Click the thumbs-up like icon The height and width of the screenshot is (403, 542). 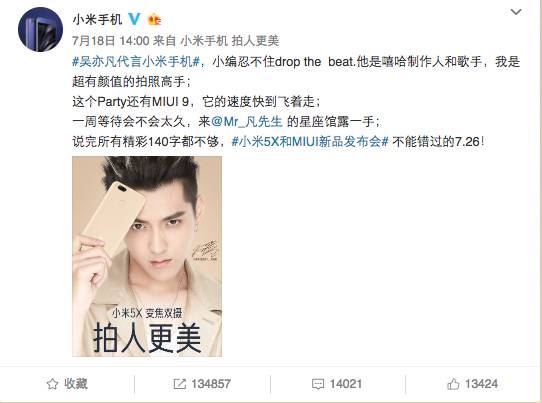(x=453, y=384)
